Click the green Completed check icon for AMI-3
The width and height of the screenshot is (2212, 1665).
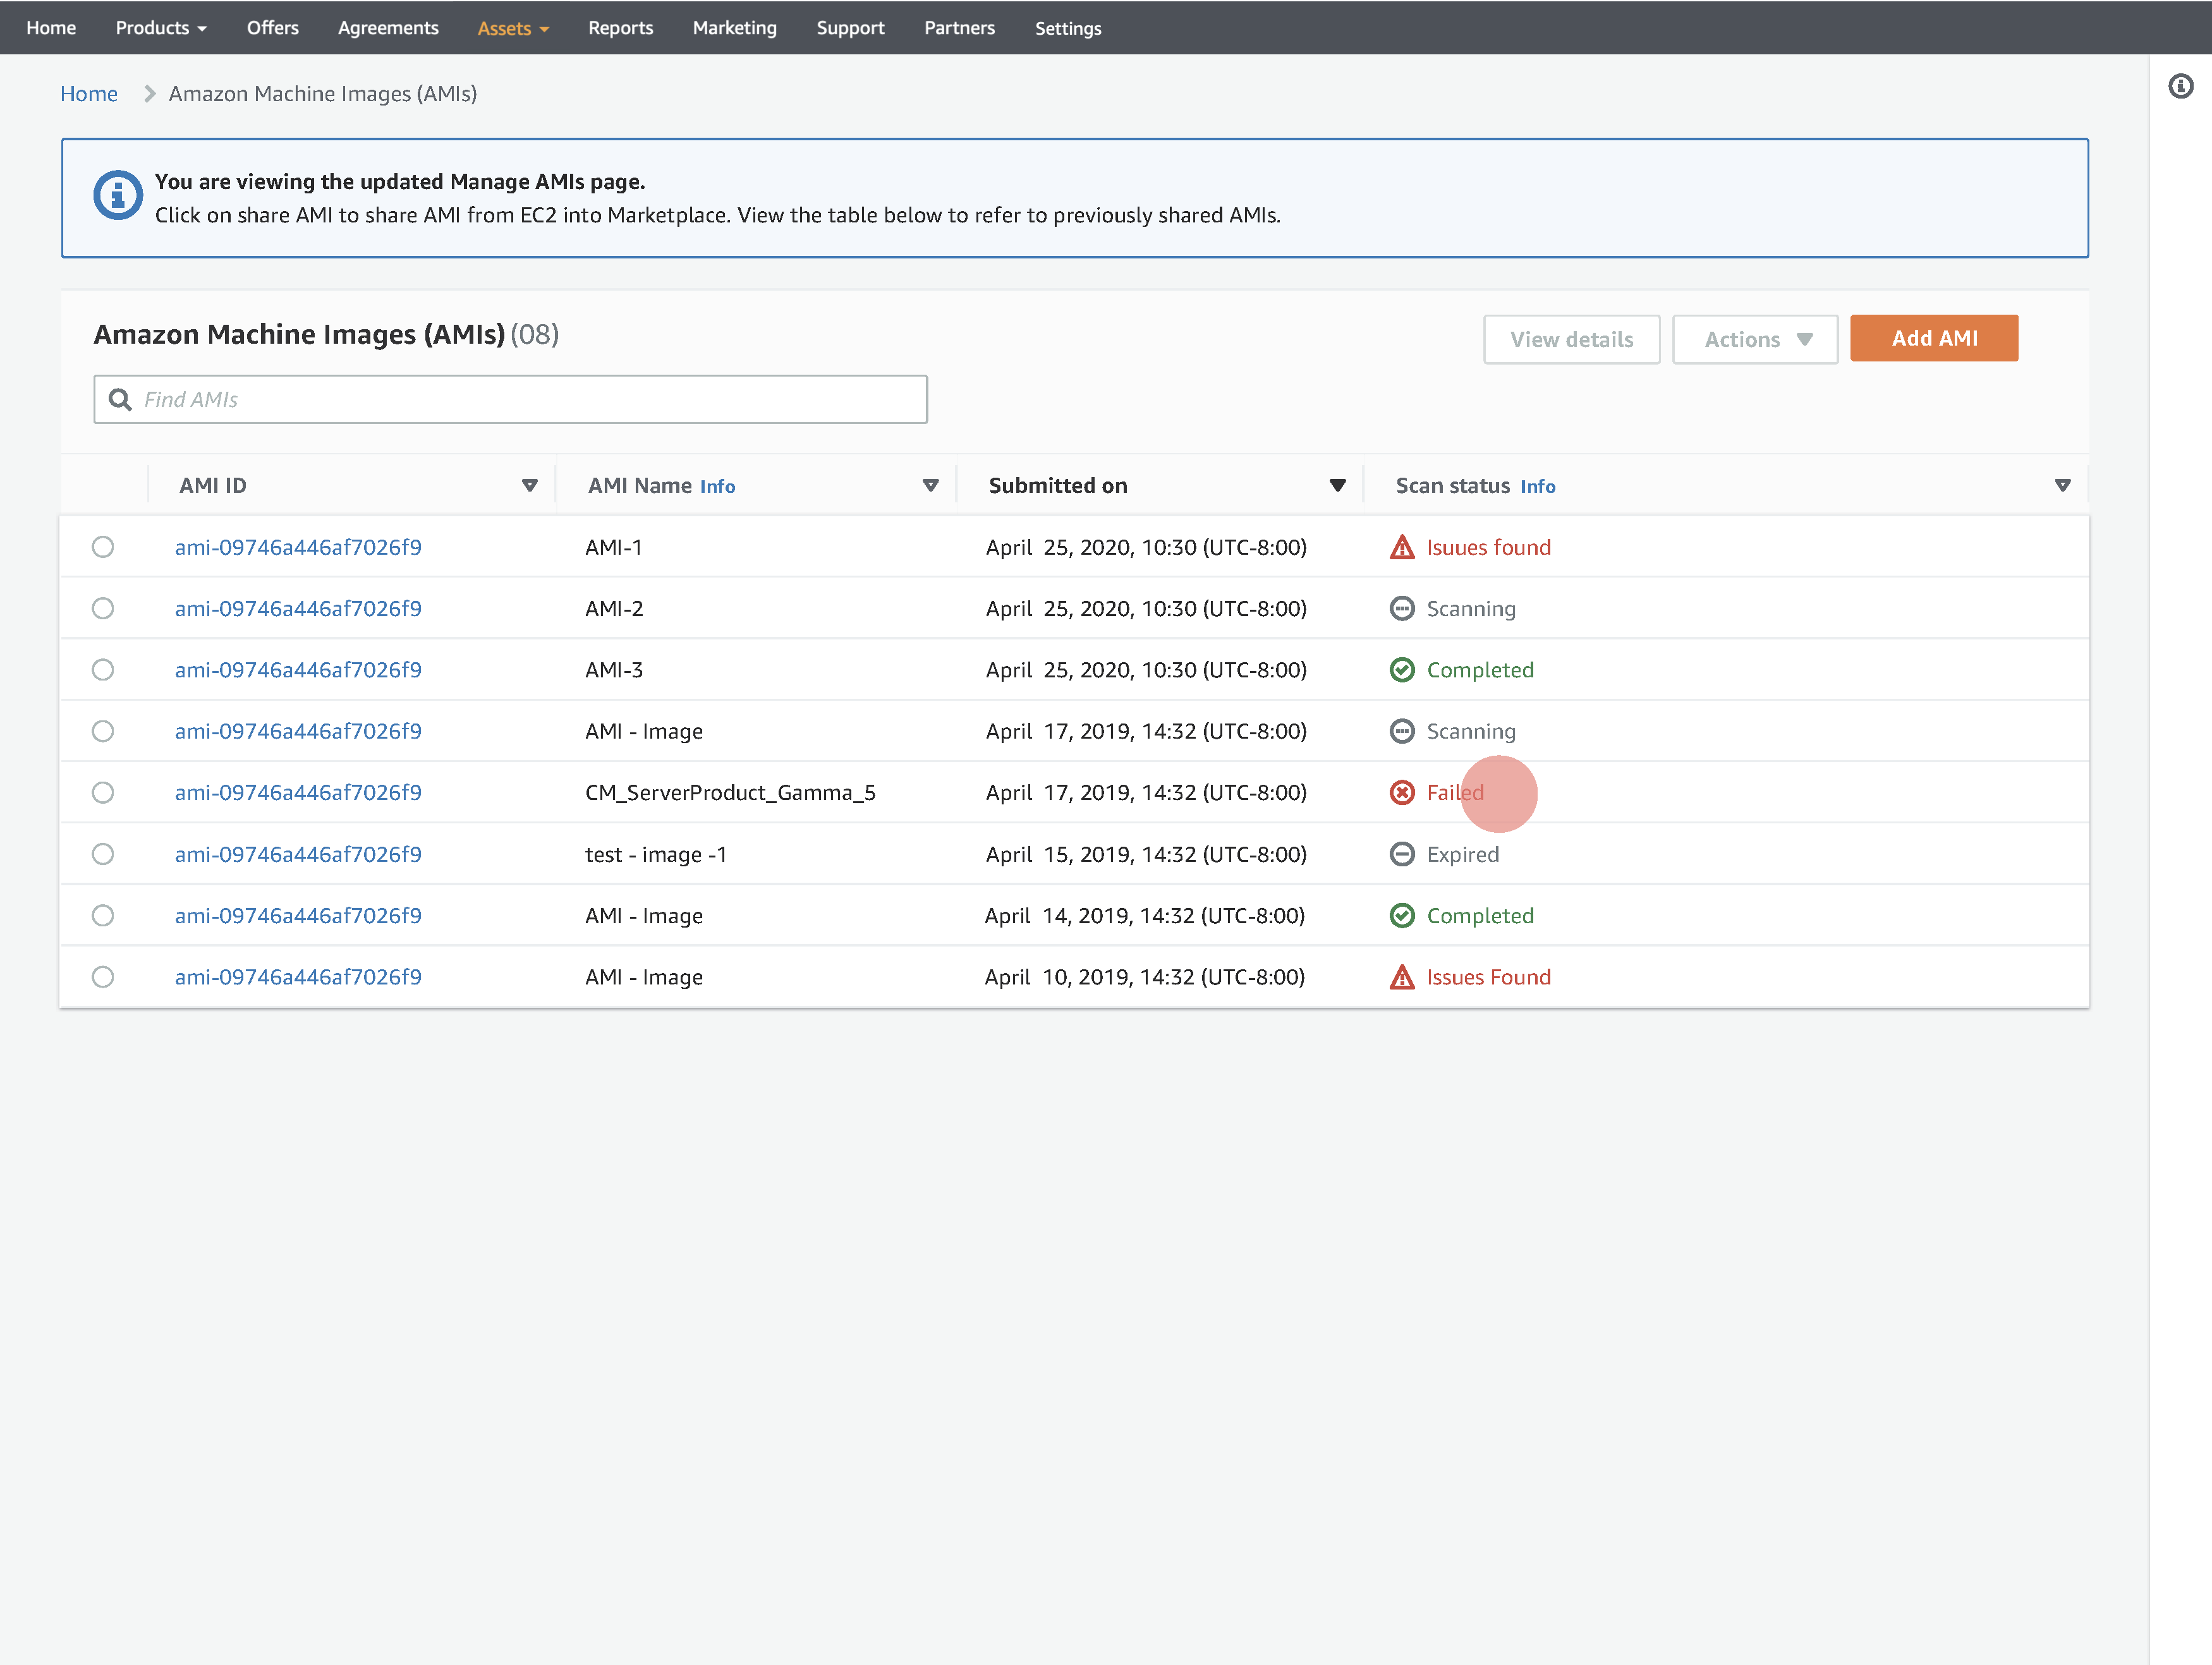(1402, 671)
